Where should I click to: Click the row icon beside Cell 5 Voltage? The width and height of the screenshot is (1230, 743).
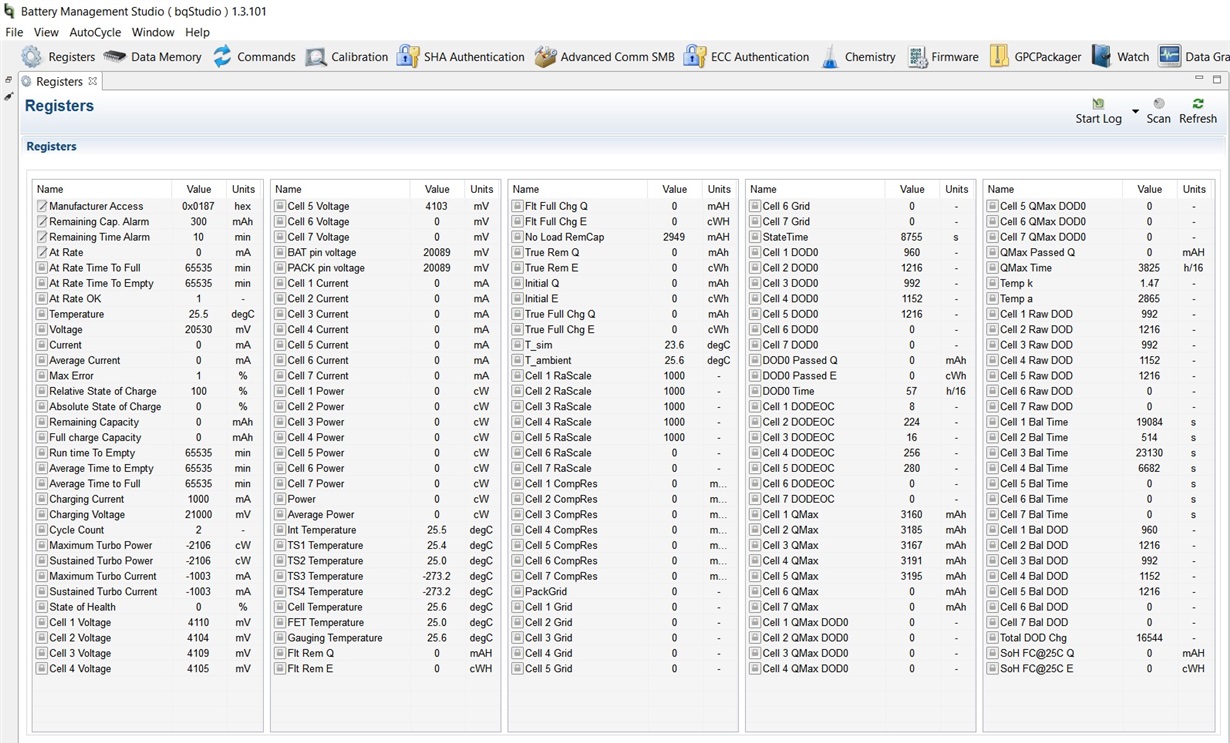pos(280,206)
